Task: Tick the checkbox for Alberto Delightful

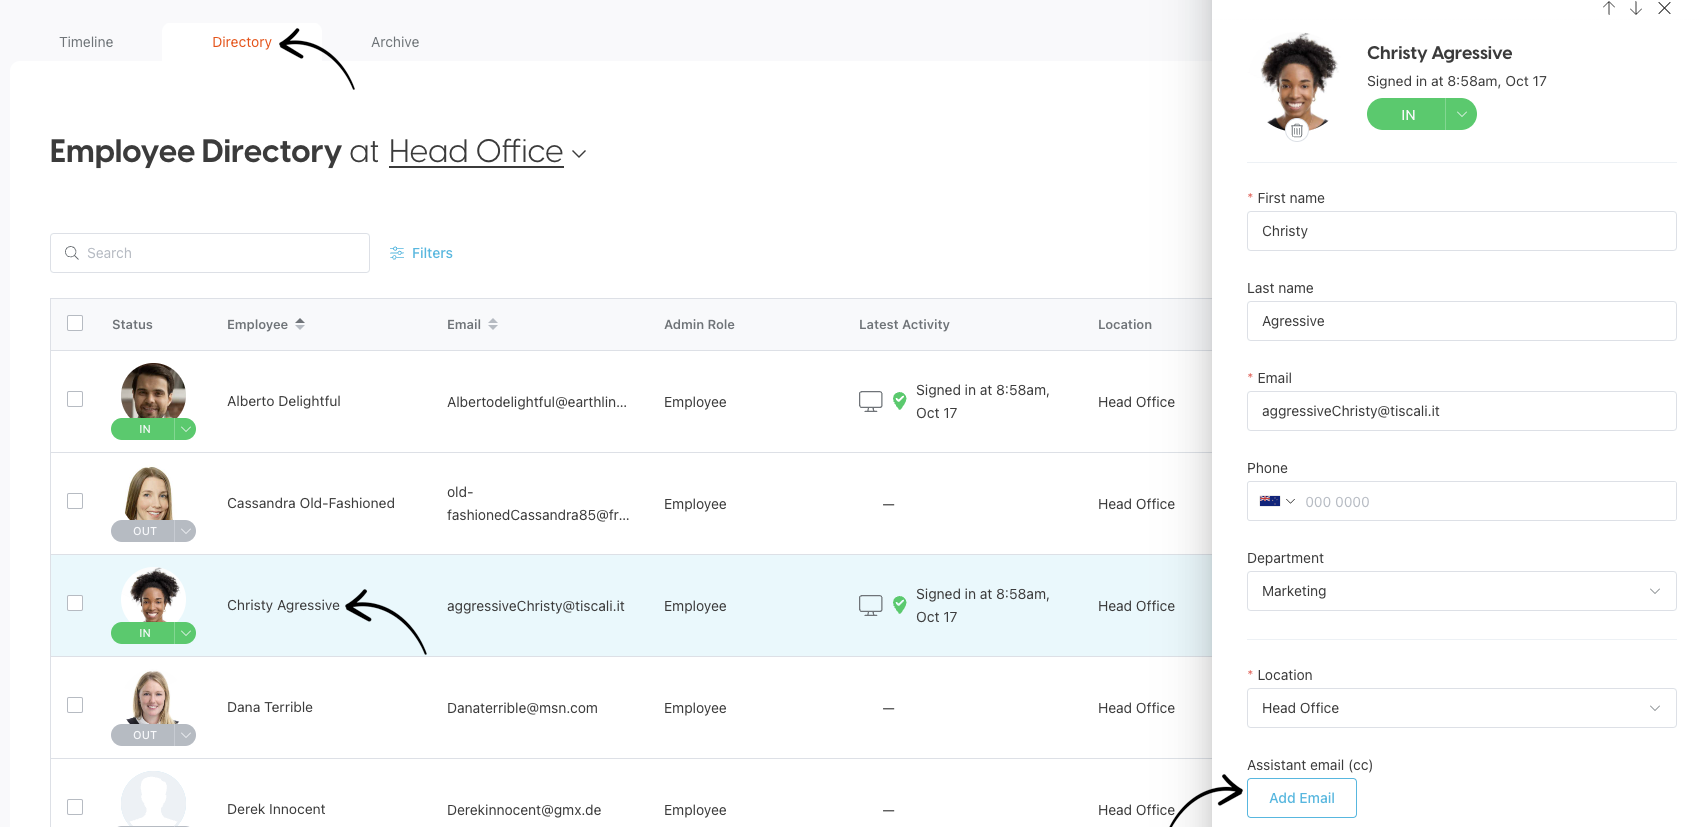Action: [x=75, y=399]
